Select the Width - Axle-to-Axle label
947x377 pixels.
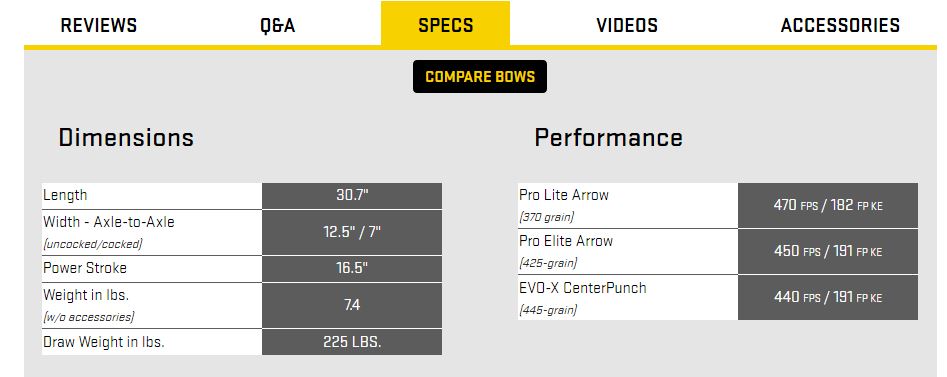109,222
